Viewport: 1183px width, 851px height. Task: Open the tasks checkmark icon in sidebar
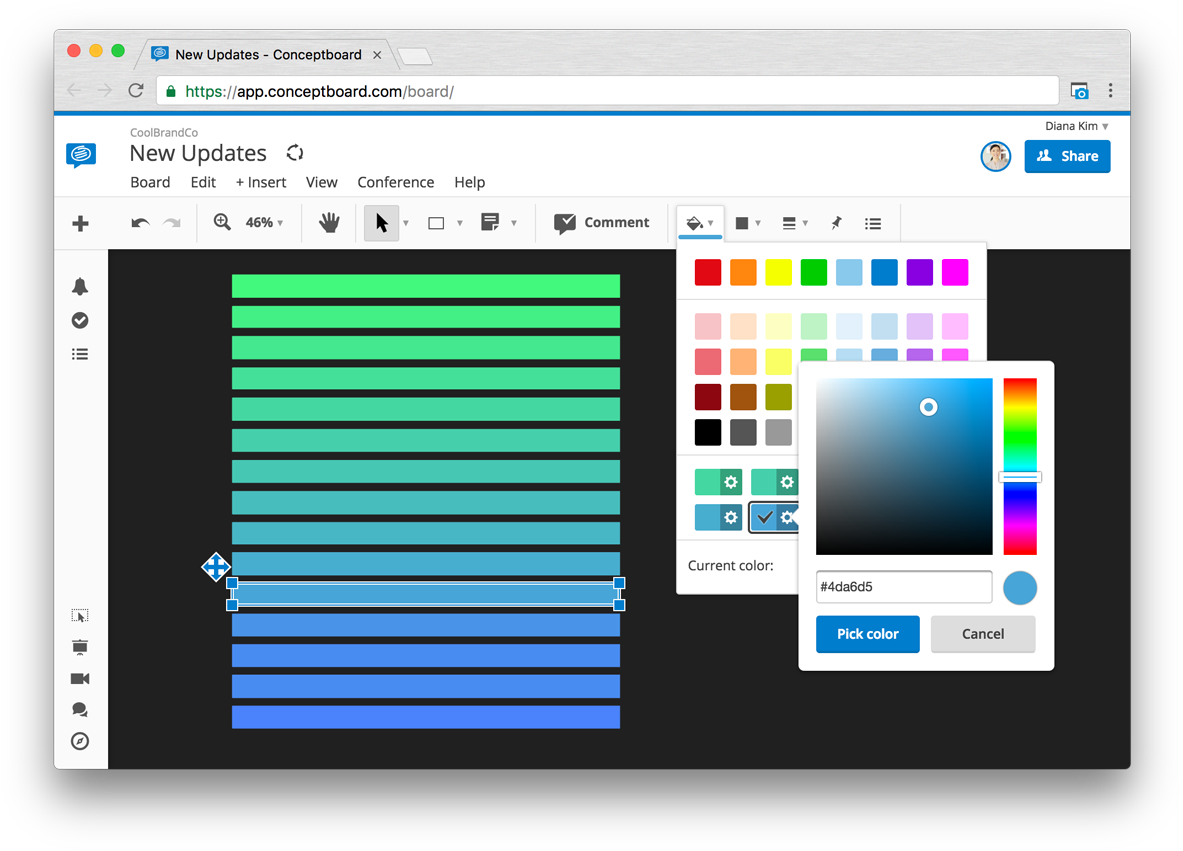point(80,320)
